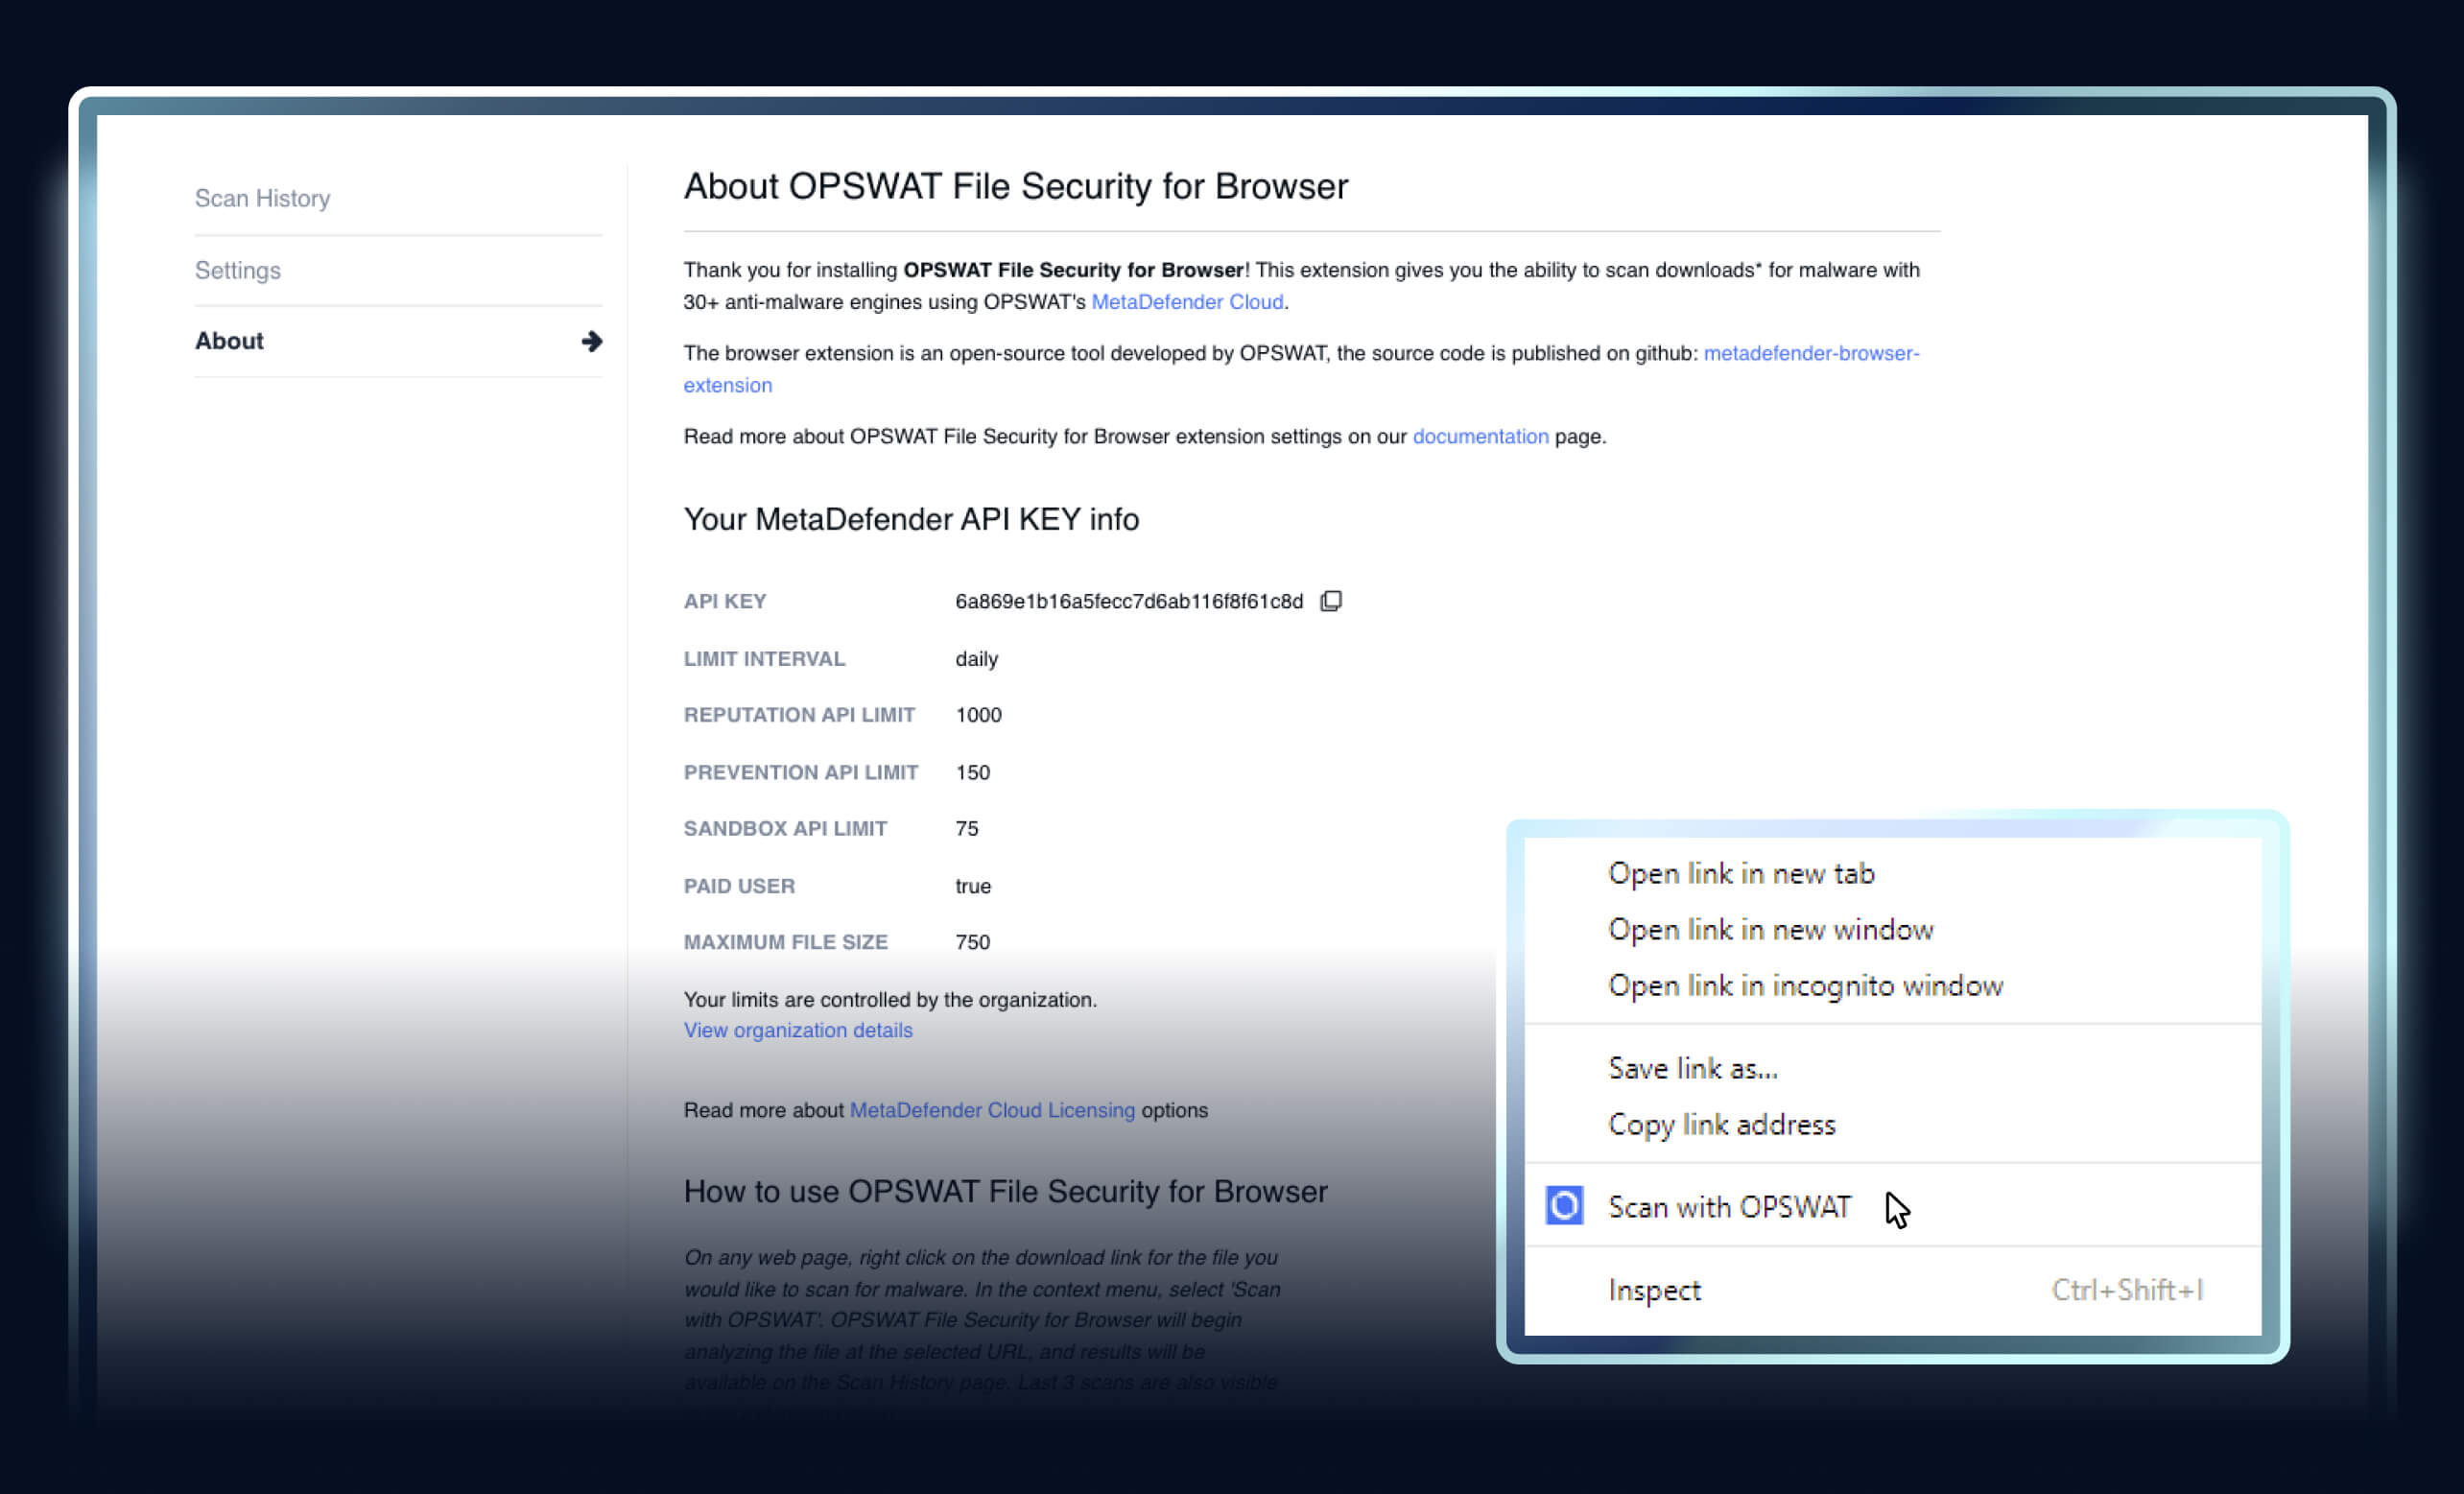Click the About OPSWAT File Security heading
2464x1494 pixels.
tap(1015, 186)
